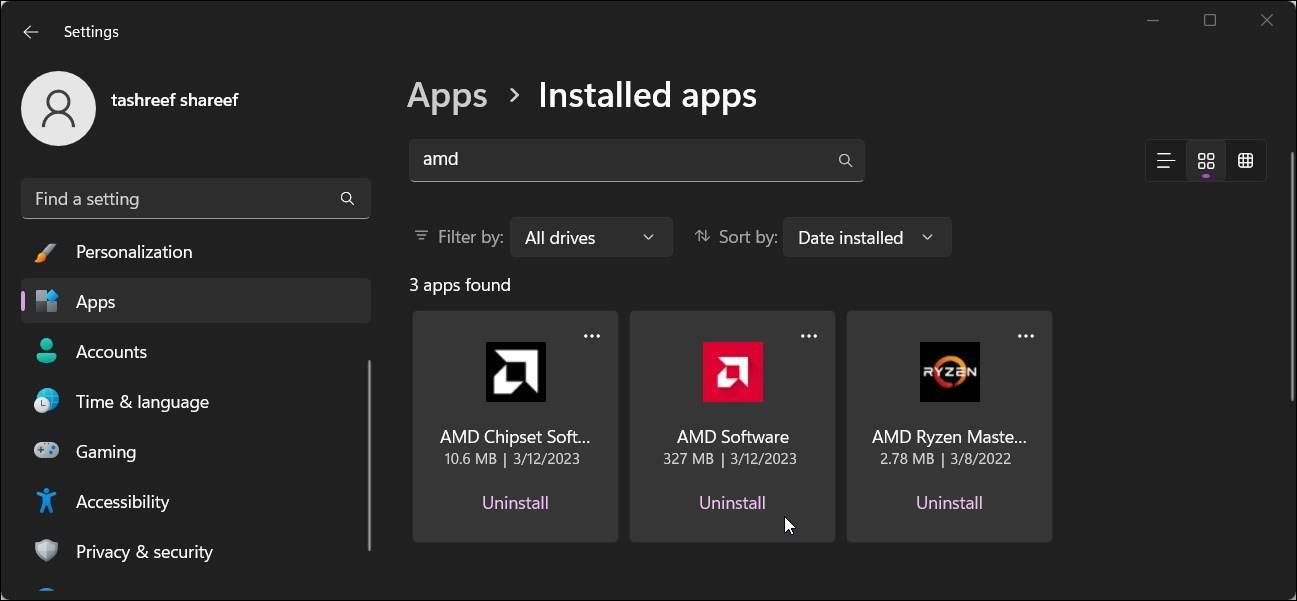Click the sort arrows icon beside Sort by
1297x601 pixels.
click(702, 237)
